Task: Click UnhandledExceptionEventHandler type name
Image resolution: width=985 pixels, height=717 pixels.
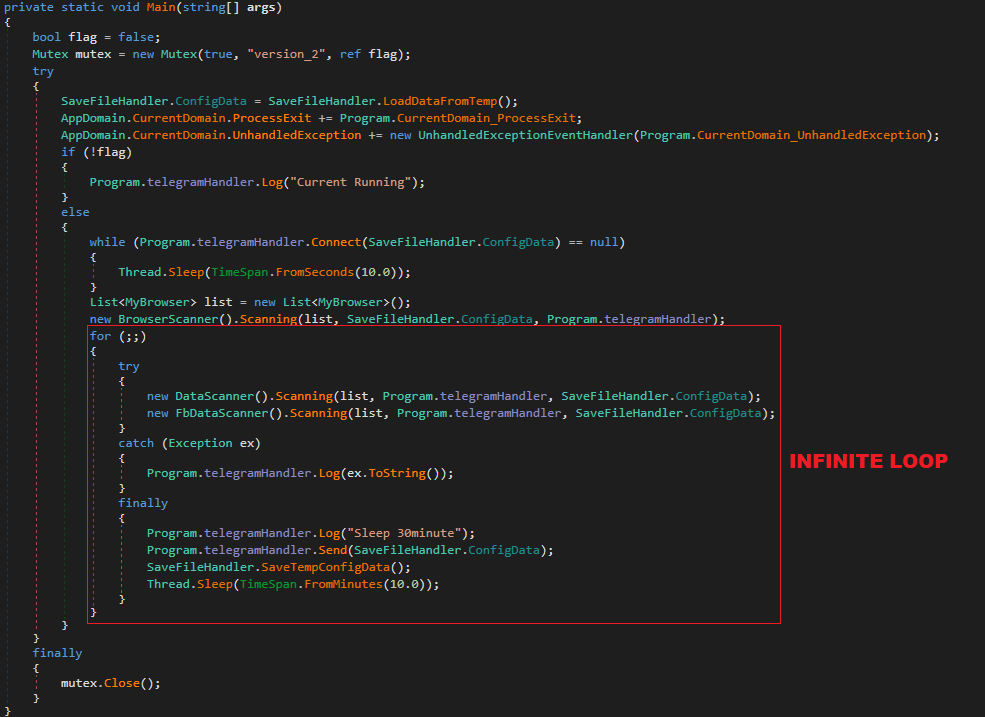Action: (525, 135)
